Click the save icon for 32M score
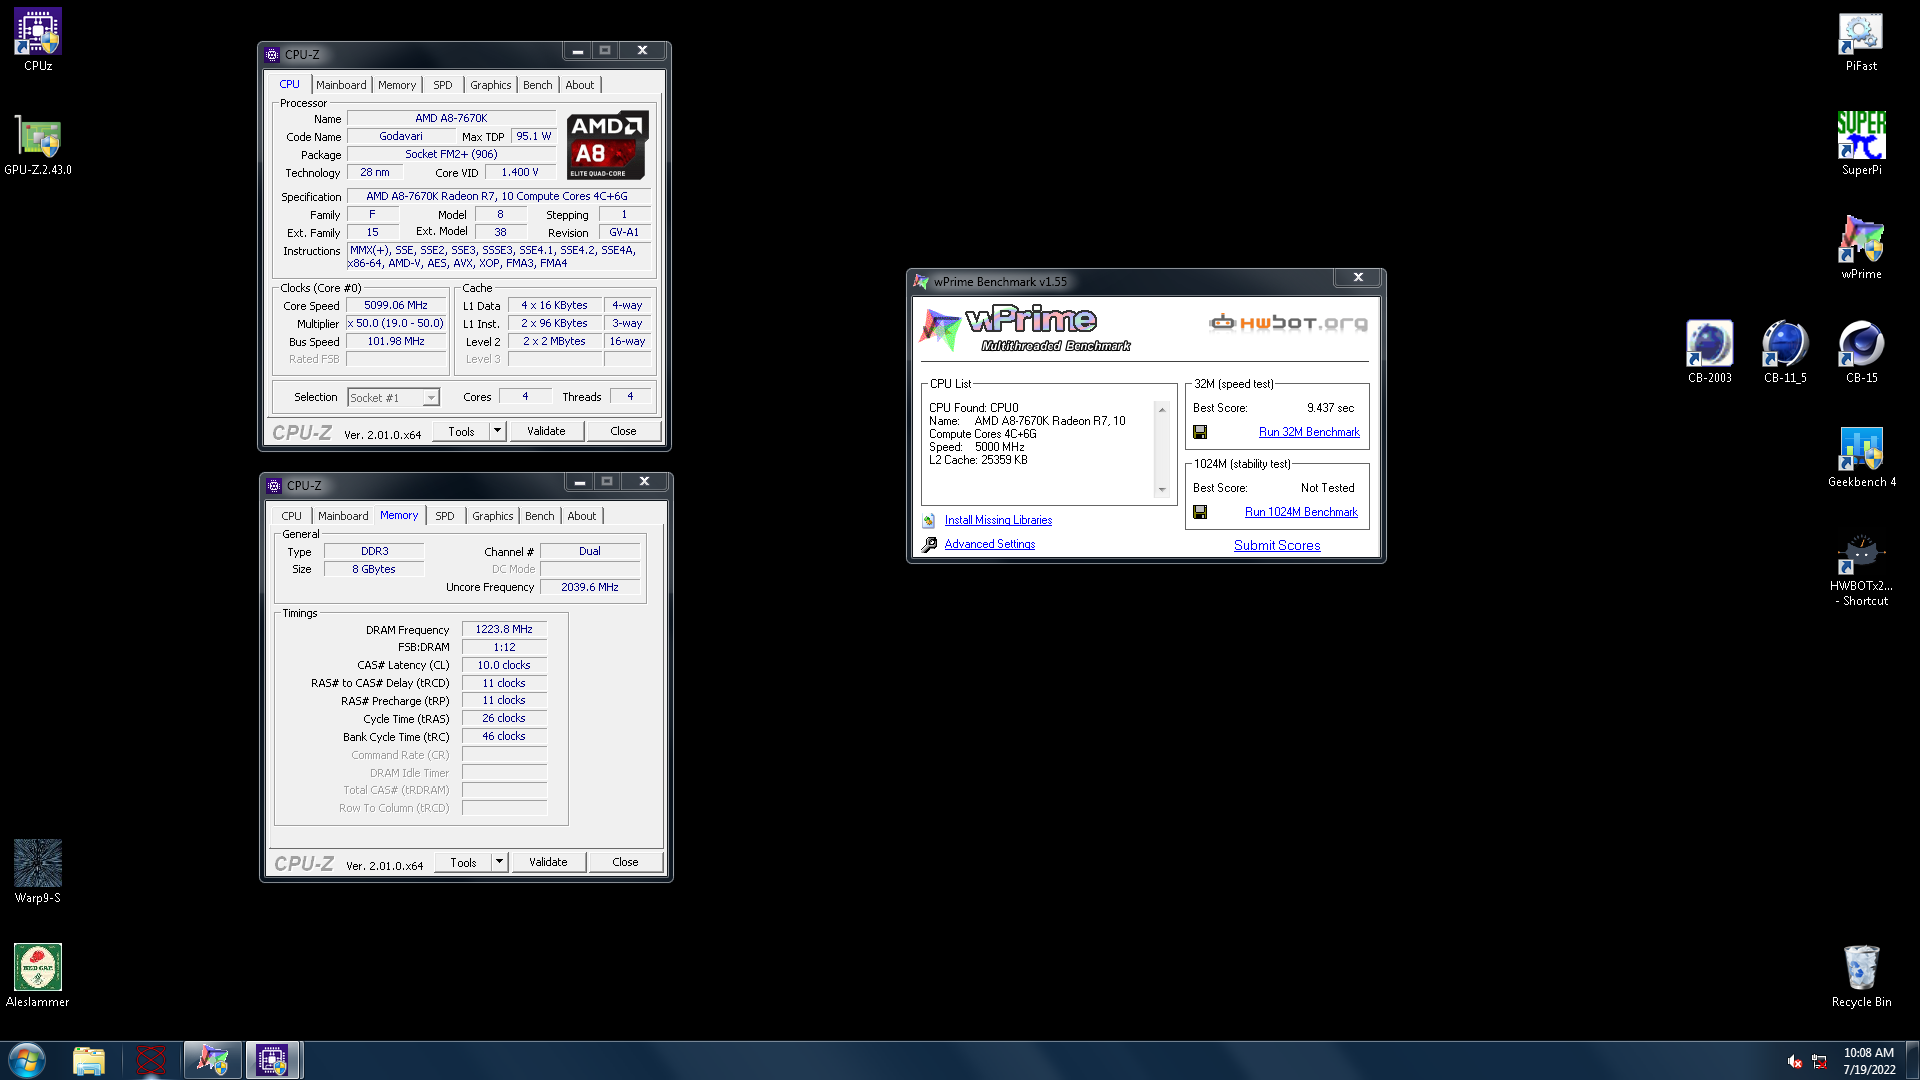Viewport: 1920px width, 1080px height. point(1200,432)
